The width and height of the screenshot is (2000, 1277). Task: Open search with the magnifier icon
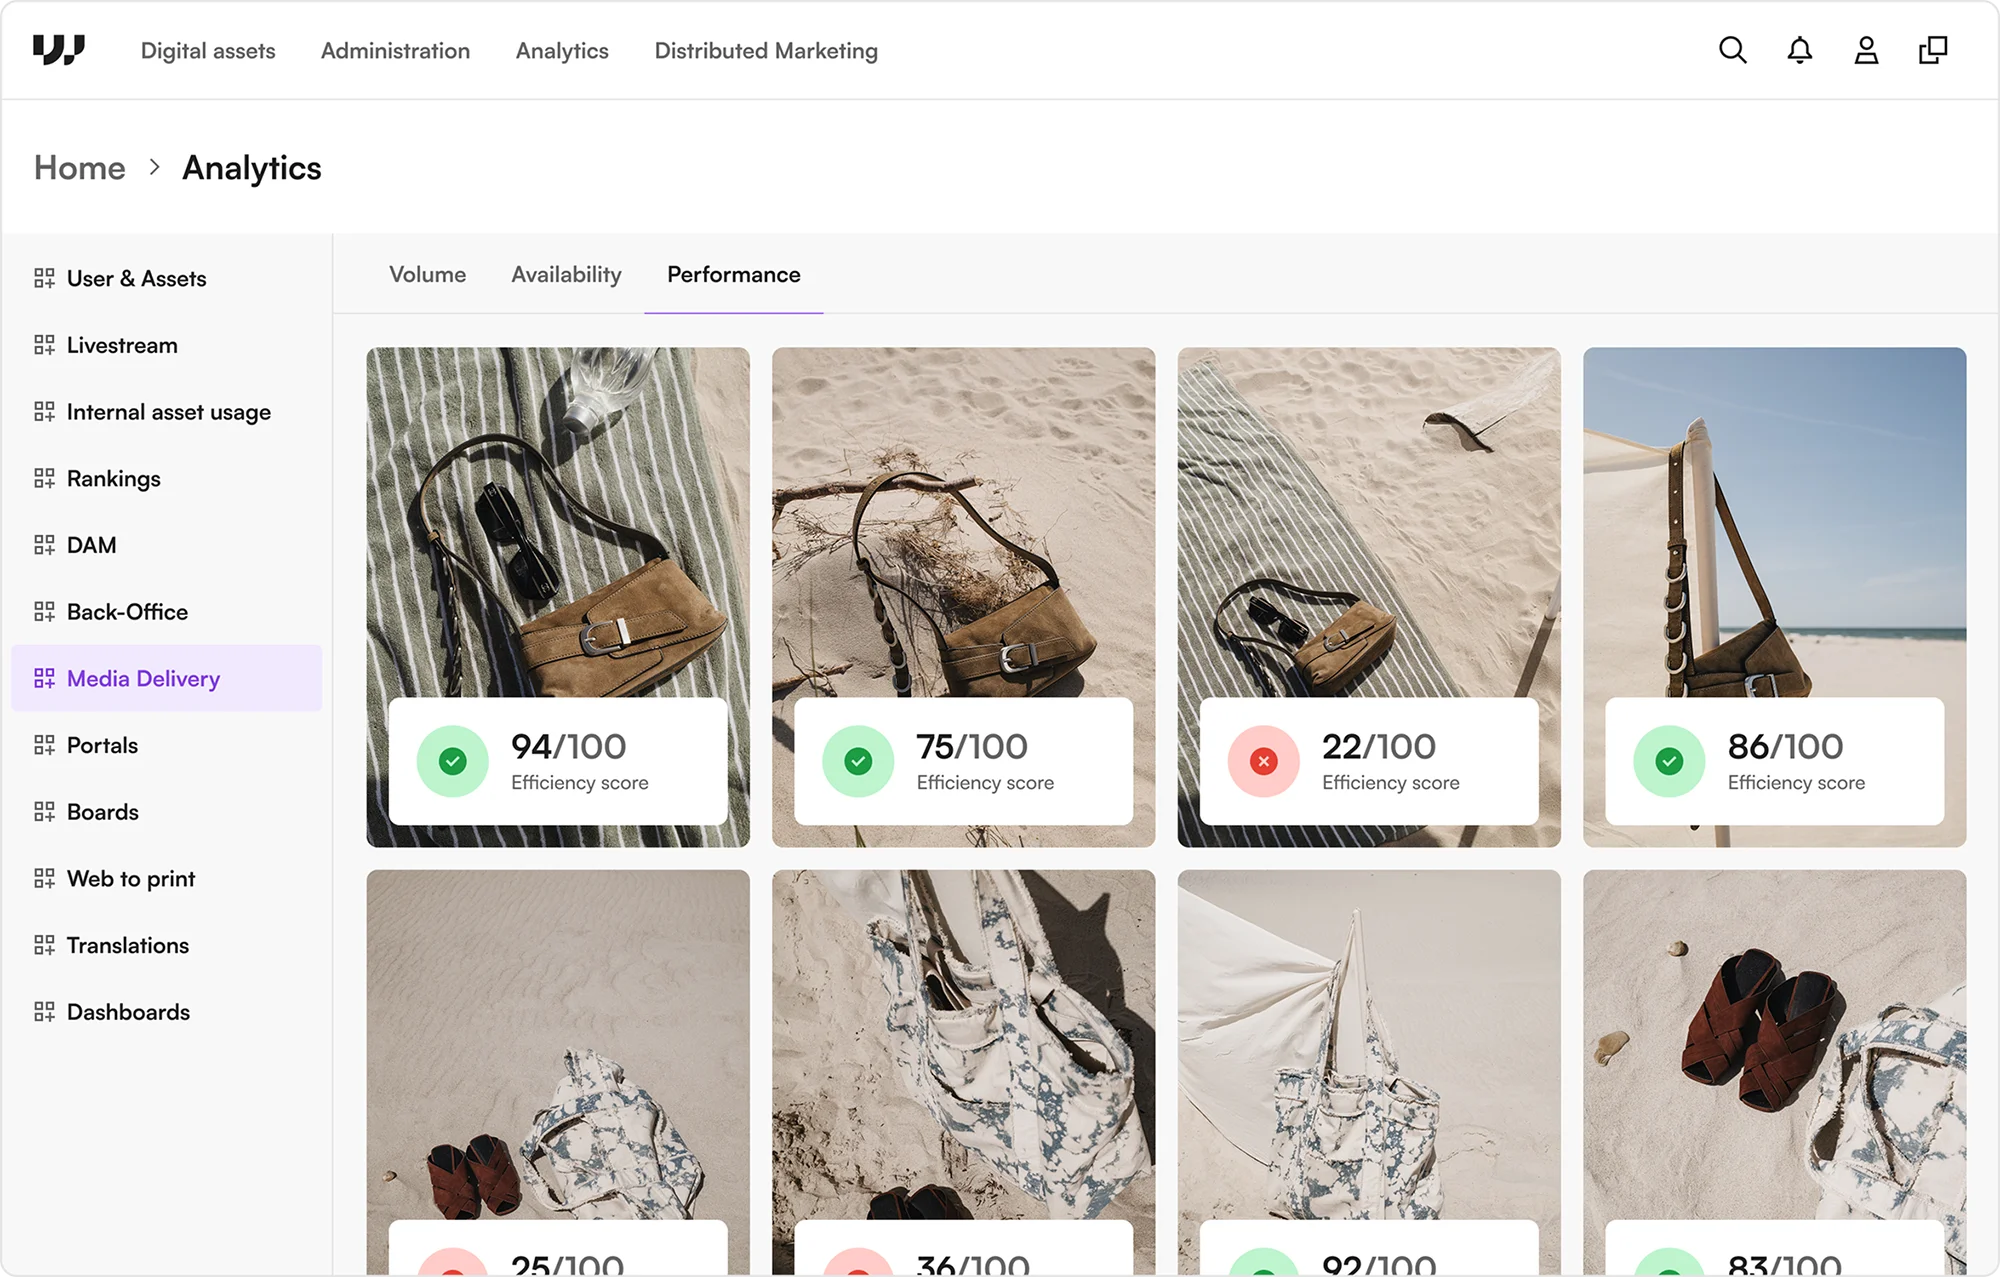1732,50
